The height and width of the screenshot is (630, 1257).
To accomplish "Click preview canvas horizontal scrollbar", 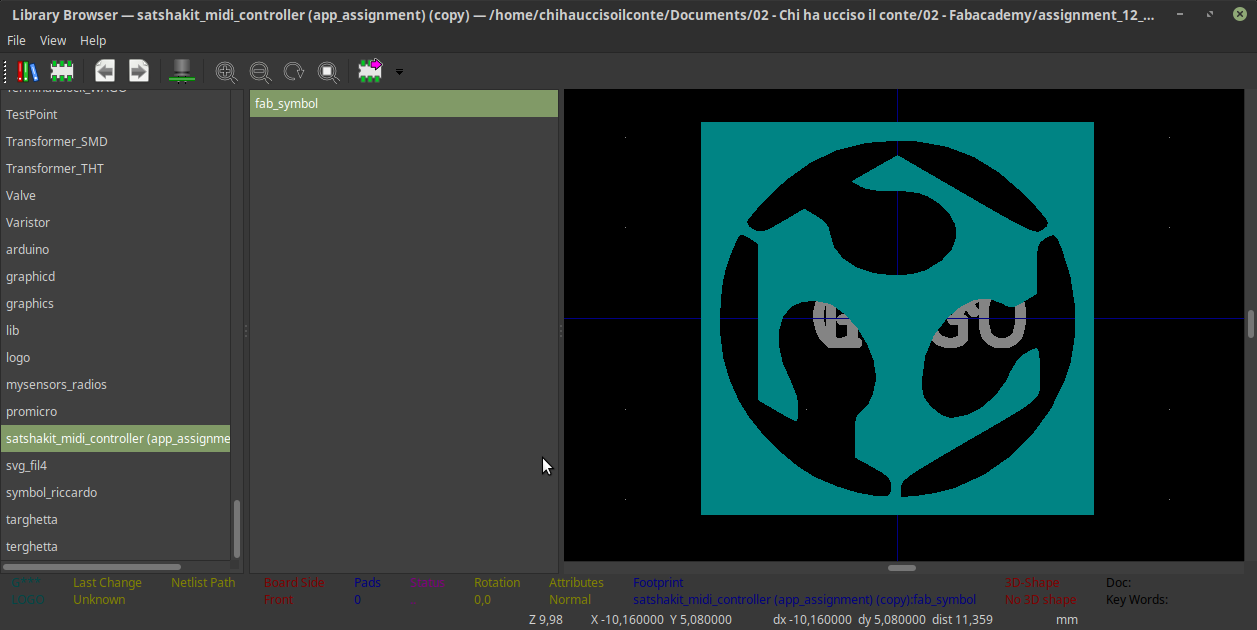I will (902, 568).
